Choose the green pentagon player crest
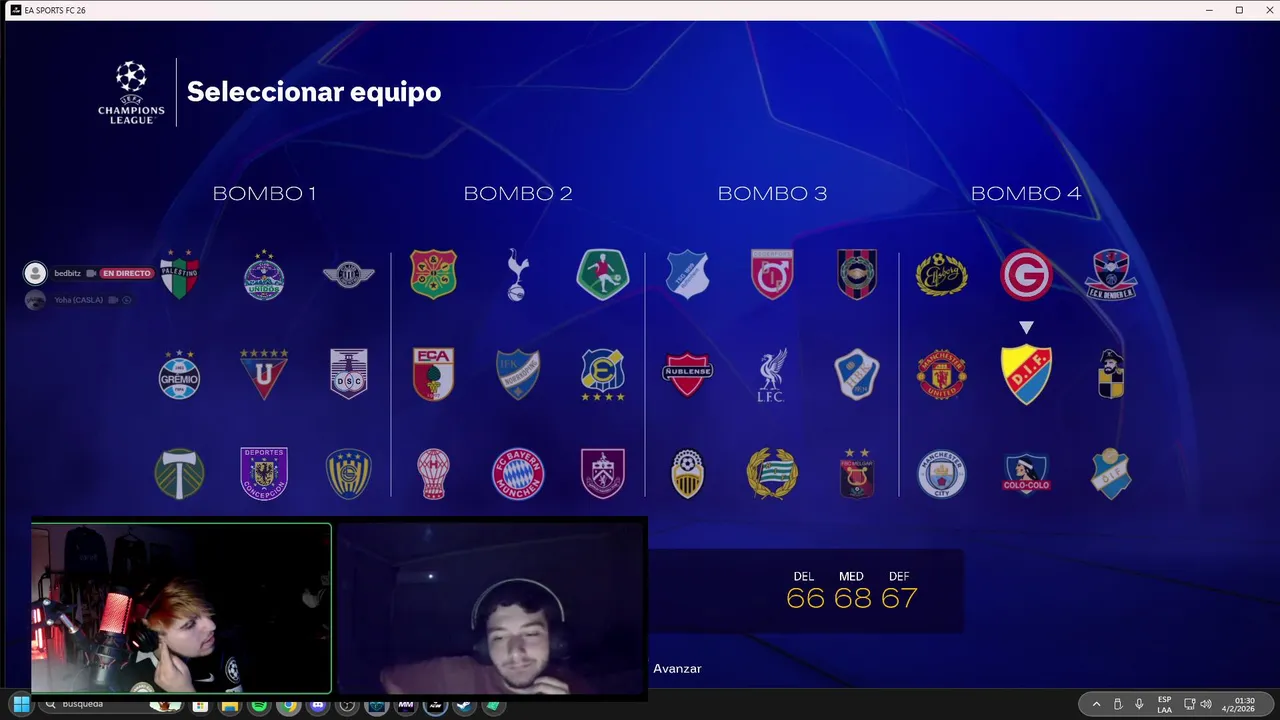1280x720 pixels. (603, 275)
